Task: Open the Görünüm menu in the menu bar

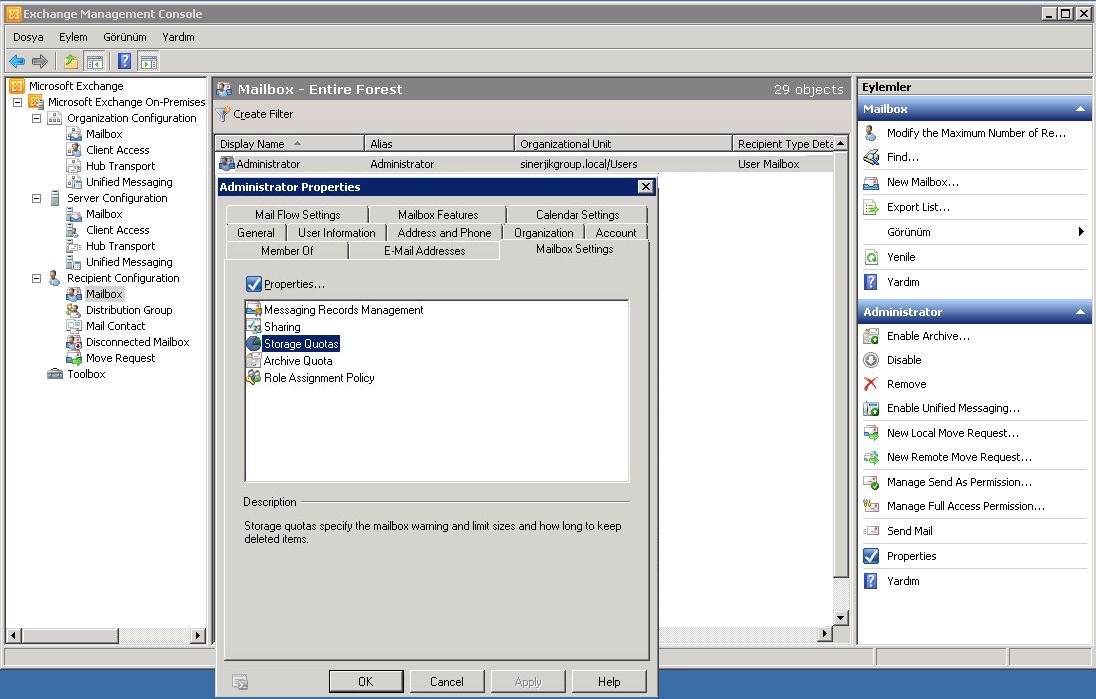Action: pos(125,37)
